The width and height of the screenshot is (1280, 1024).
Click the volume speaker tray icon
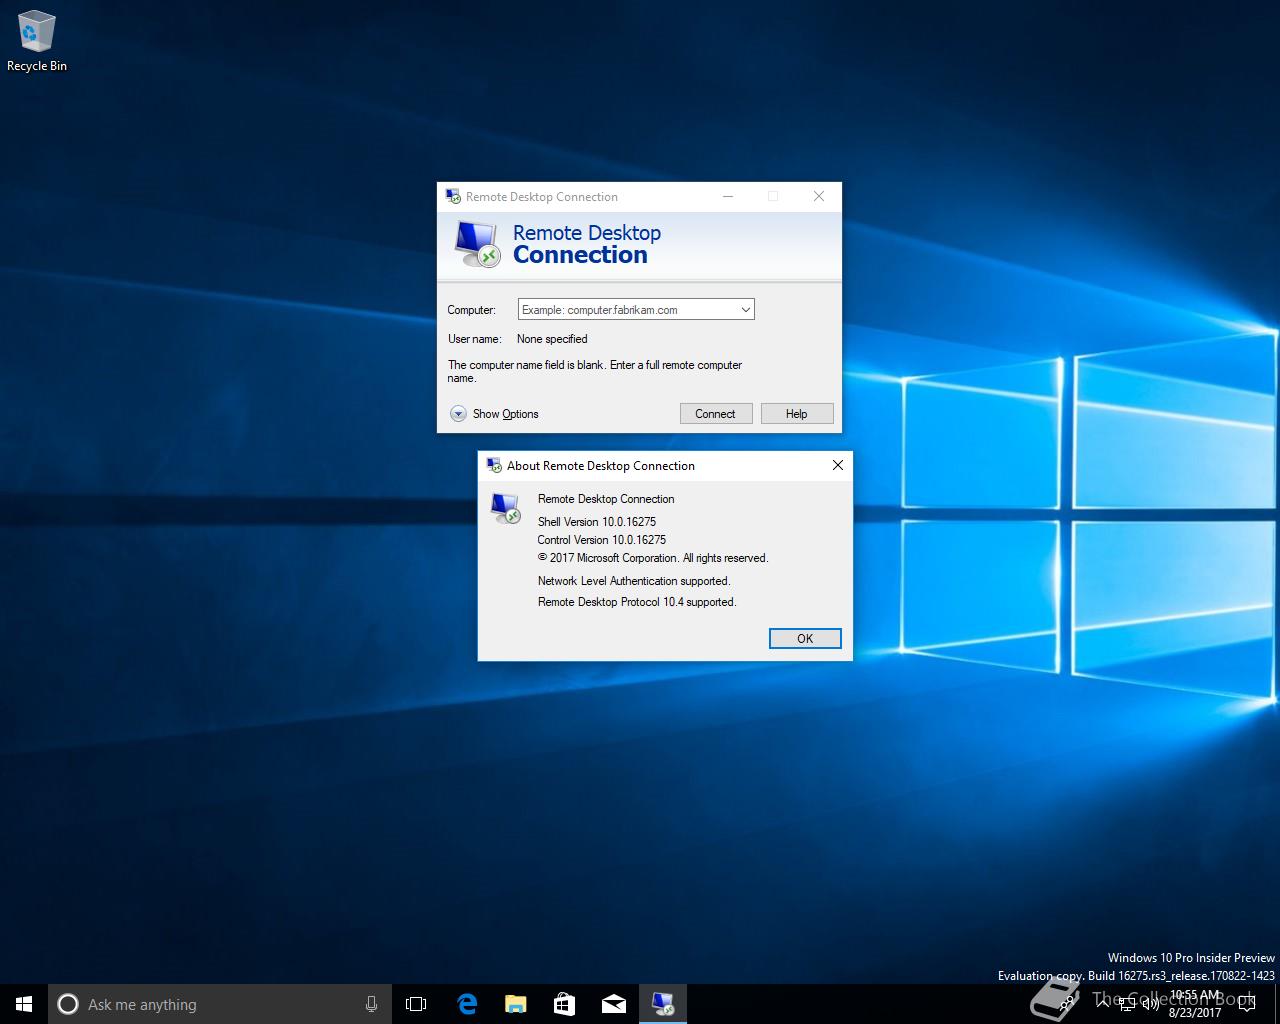1150,1004
